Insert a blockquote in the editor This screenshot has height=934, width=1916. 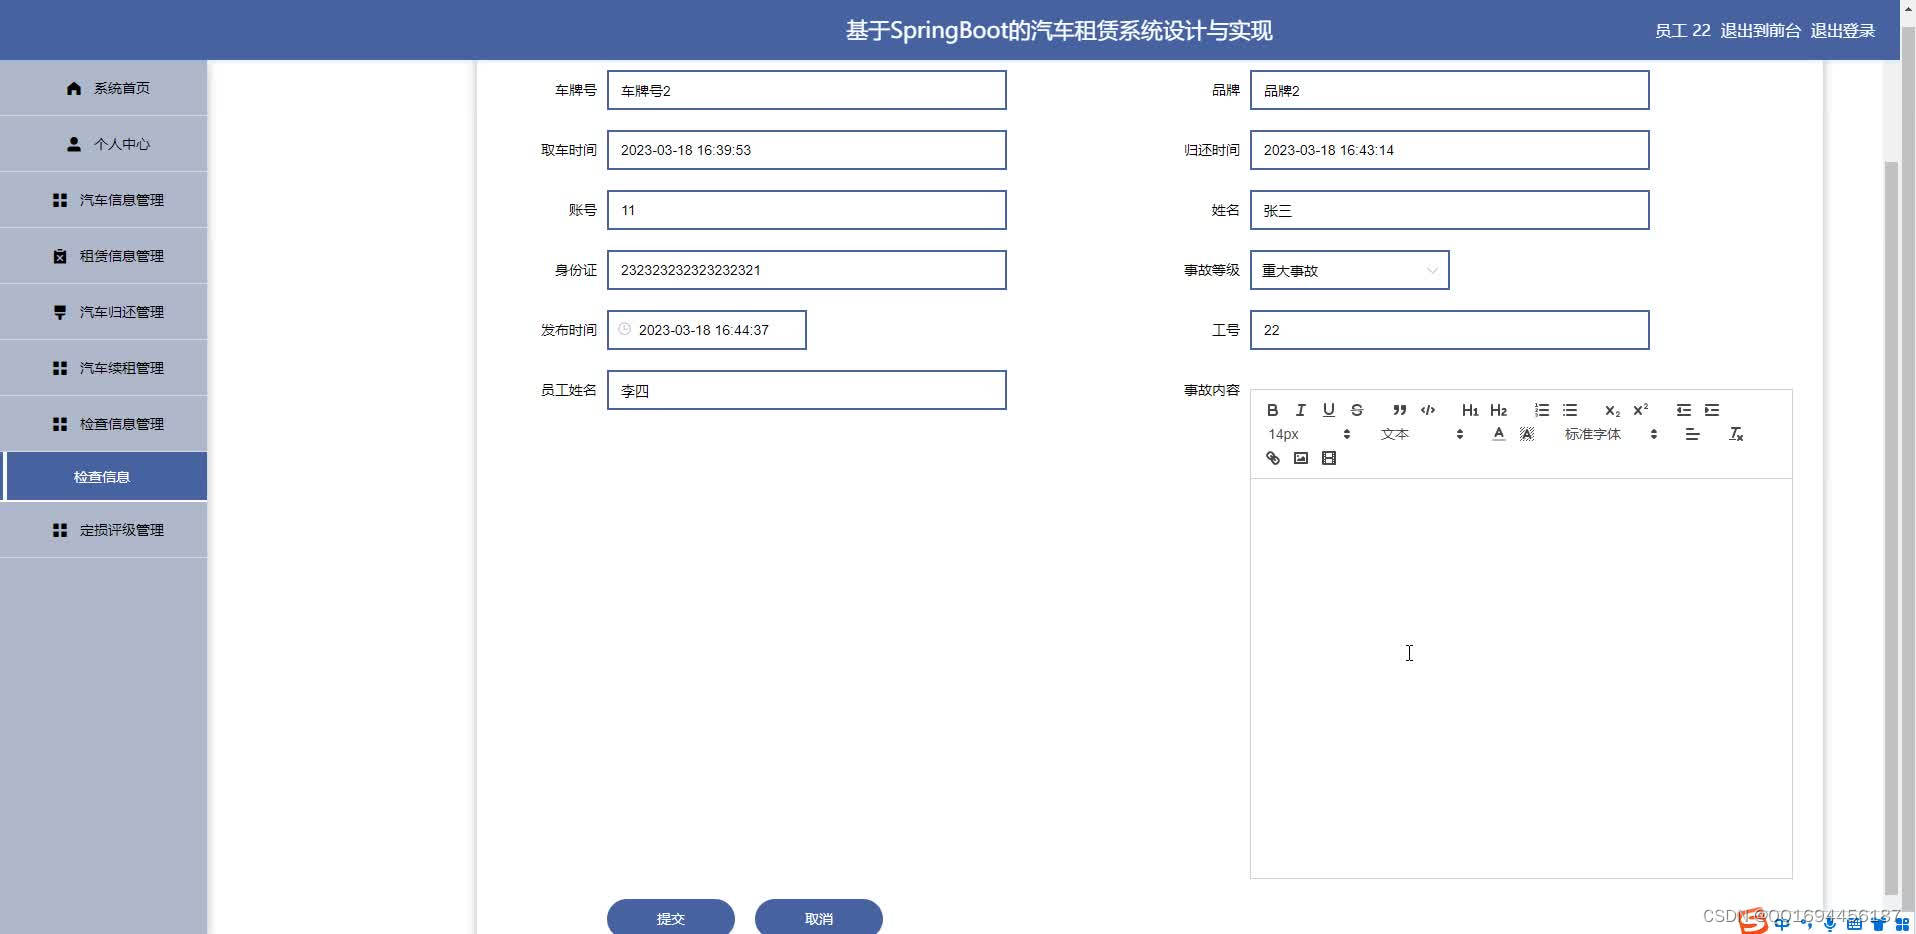(x=1399, y=410)
